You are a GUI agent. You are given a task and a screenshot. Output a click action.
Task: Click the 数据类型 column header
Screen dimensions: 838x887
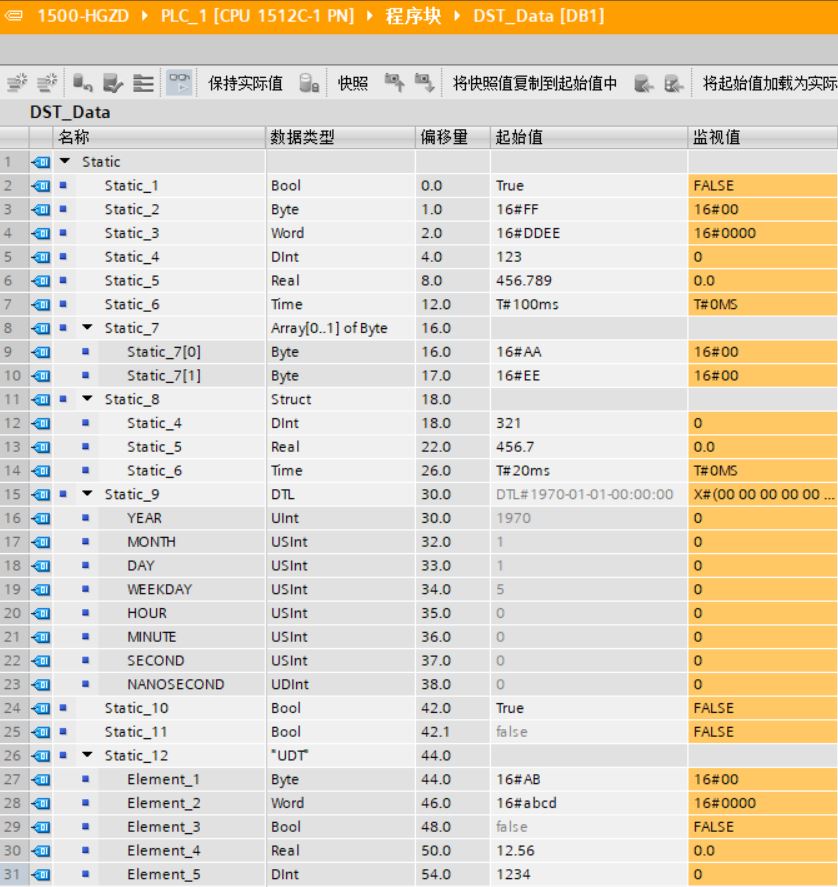tap(340, 137)
